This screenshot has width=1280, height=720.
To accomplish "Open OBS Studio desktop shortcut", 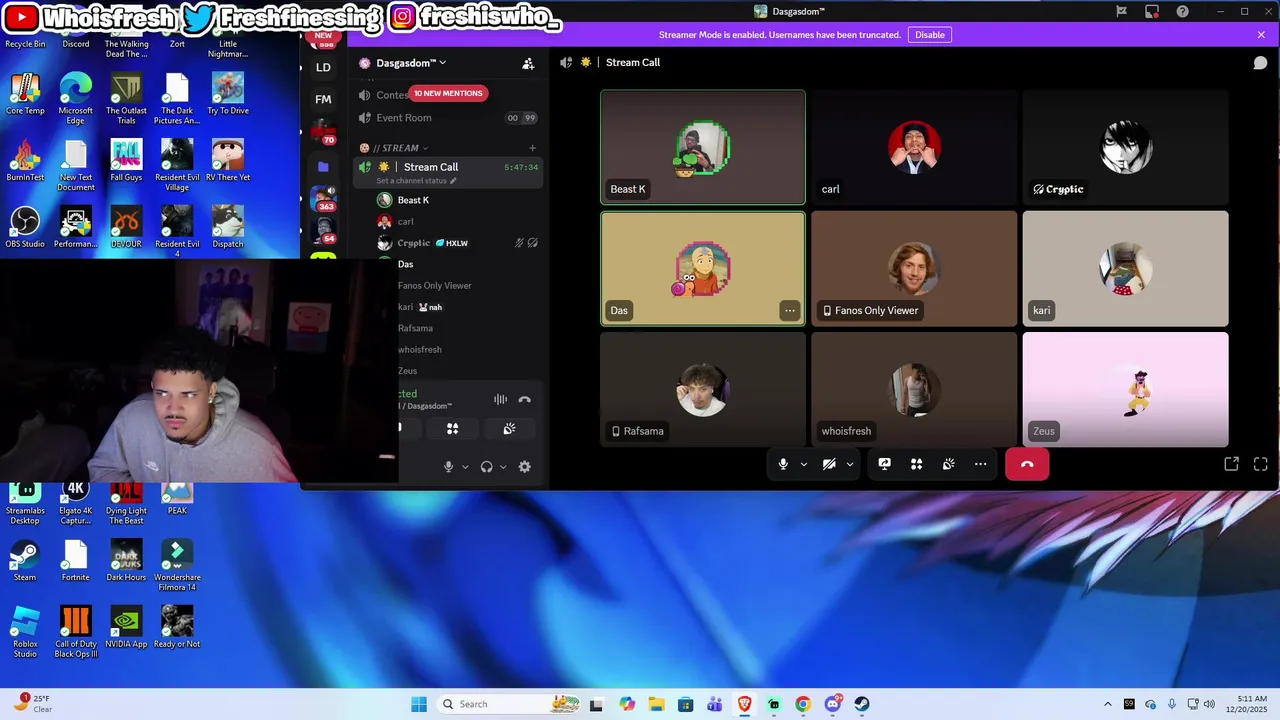I will pyautogui.click(x=25, y=227).
